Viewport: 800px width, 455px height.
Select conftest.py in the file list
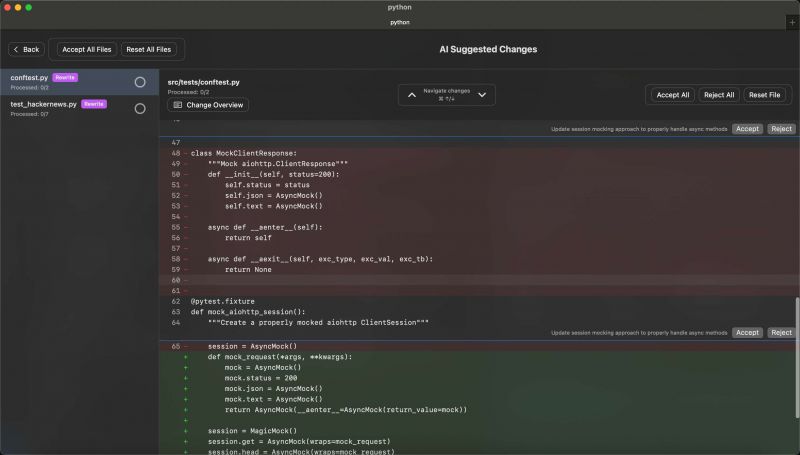coord(79,82)
